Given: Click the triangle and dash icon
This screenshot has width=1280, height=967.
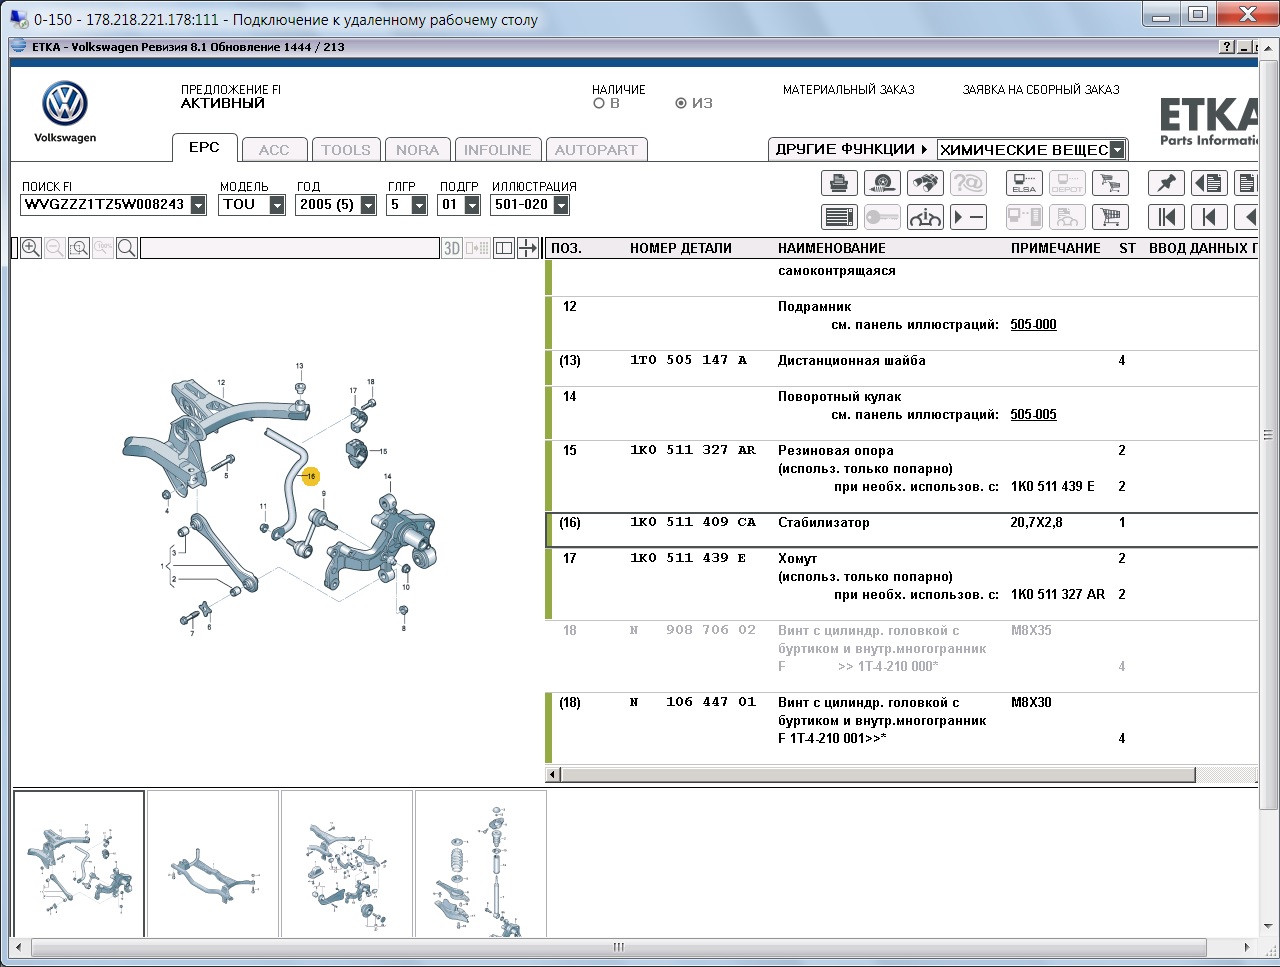Looking at the screenshot, I should click(x=968, y=217).
